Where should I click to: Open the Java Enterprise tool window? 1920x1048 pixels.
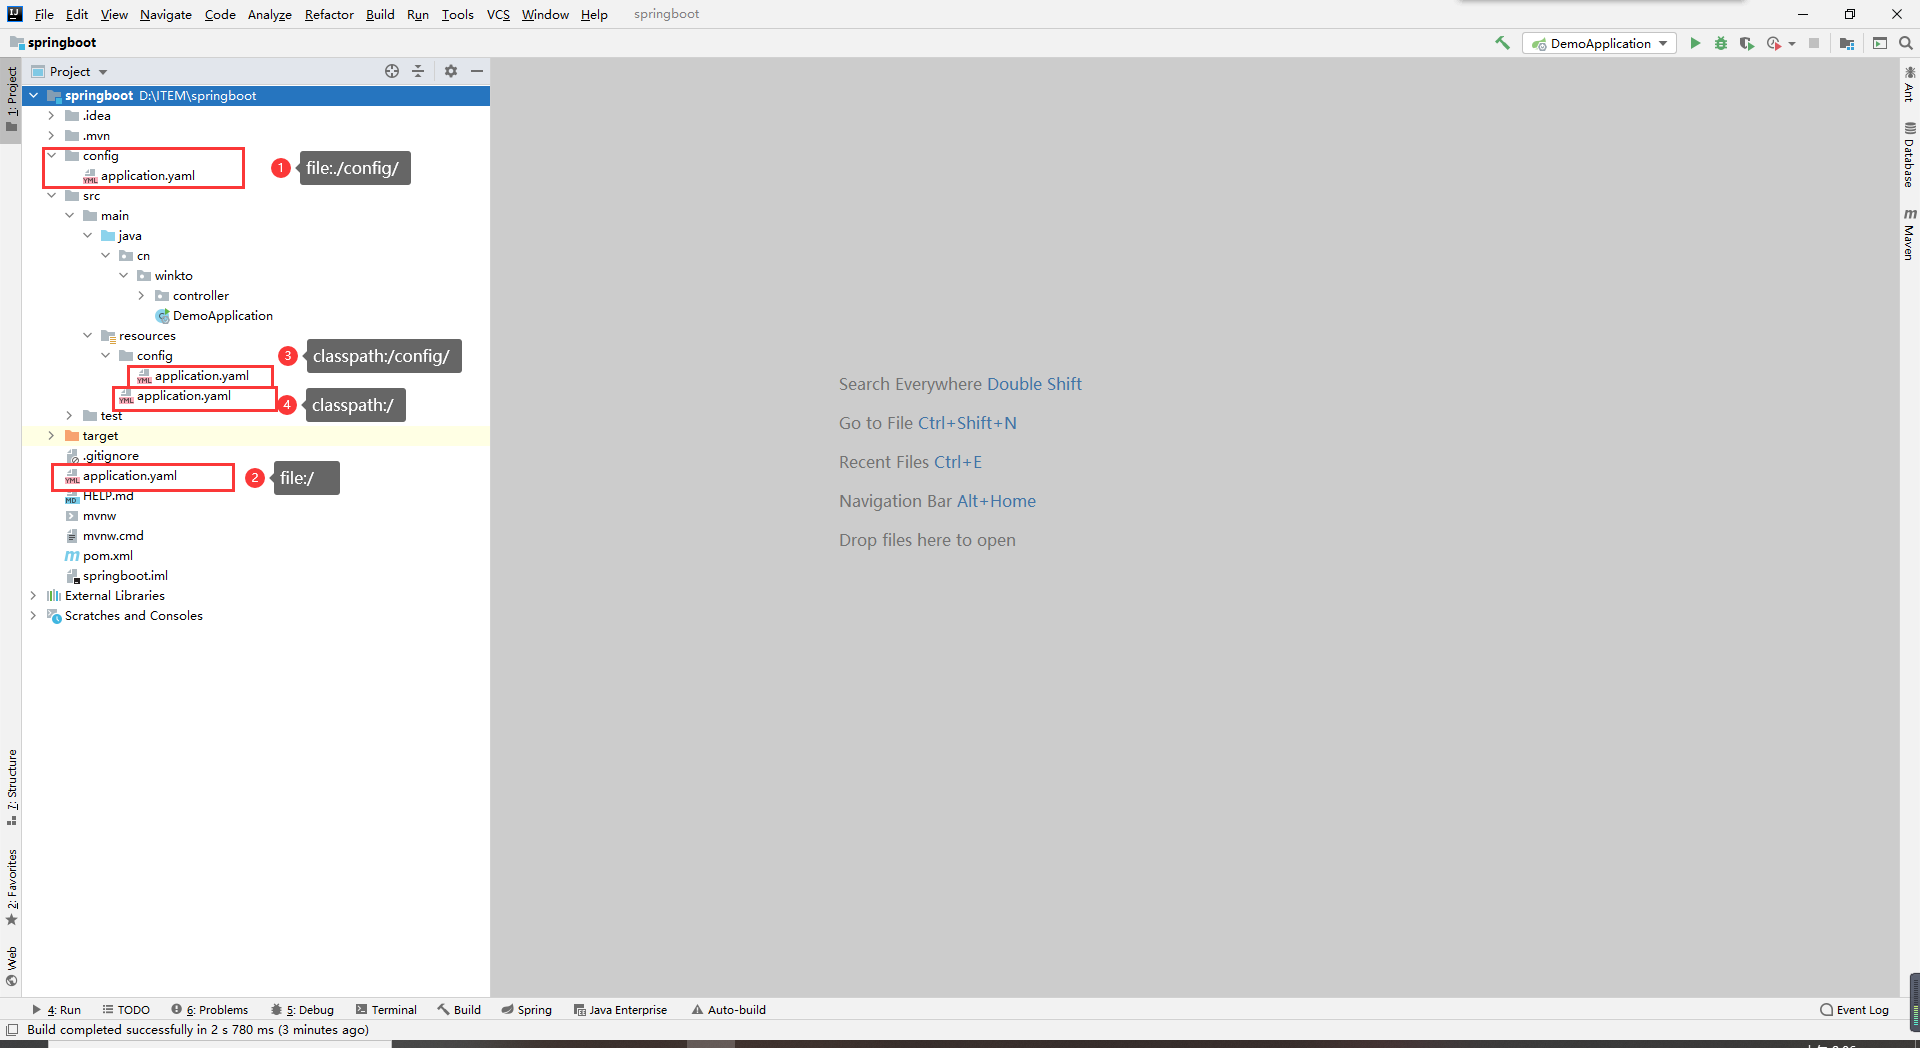620,1010
